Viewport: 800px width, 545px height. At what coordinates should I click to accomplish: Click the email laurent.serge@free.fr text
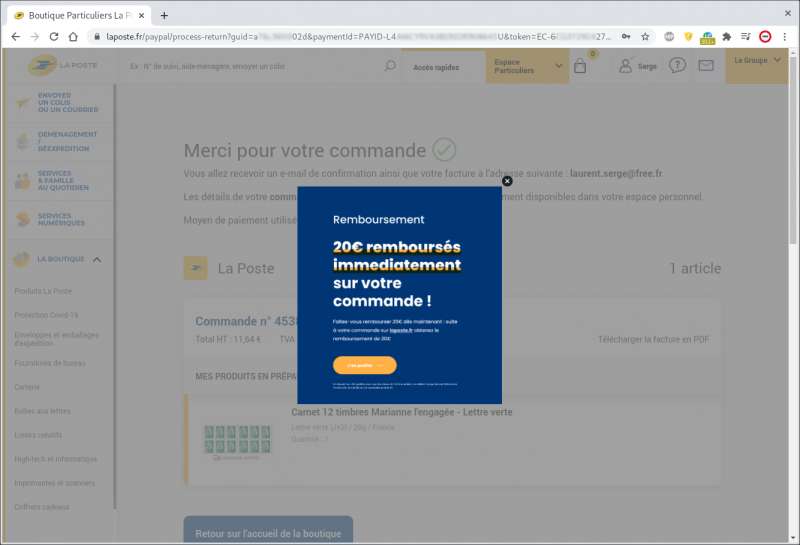616,174
